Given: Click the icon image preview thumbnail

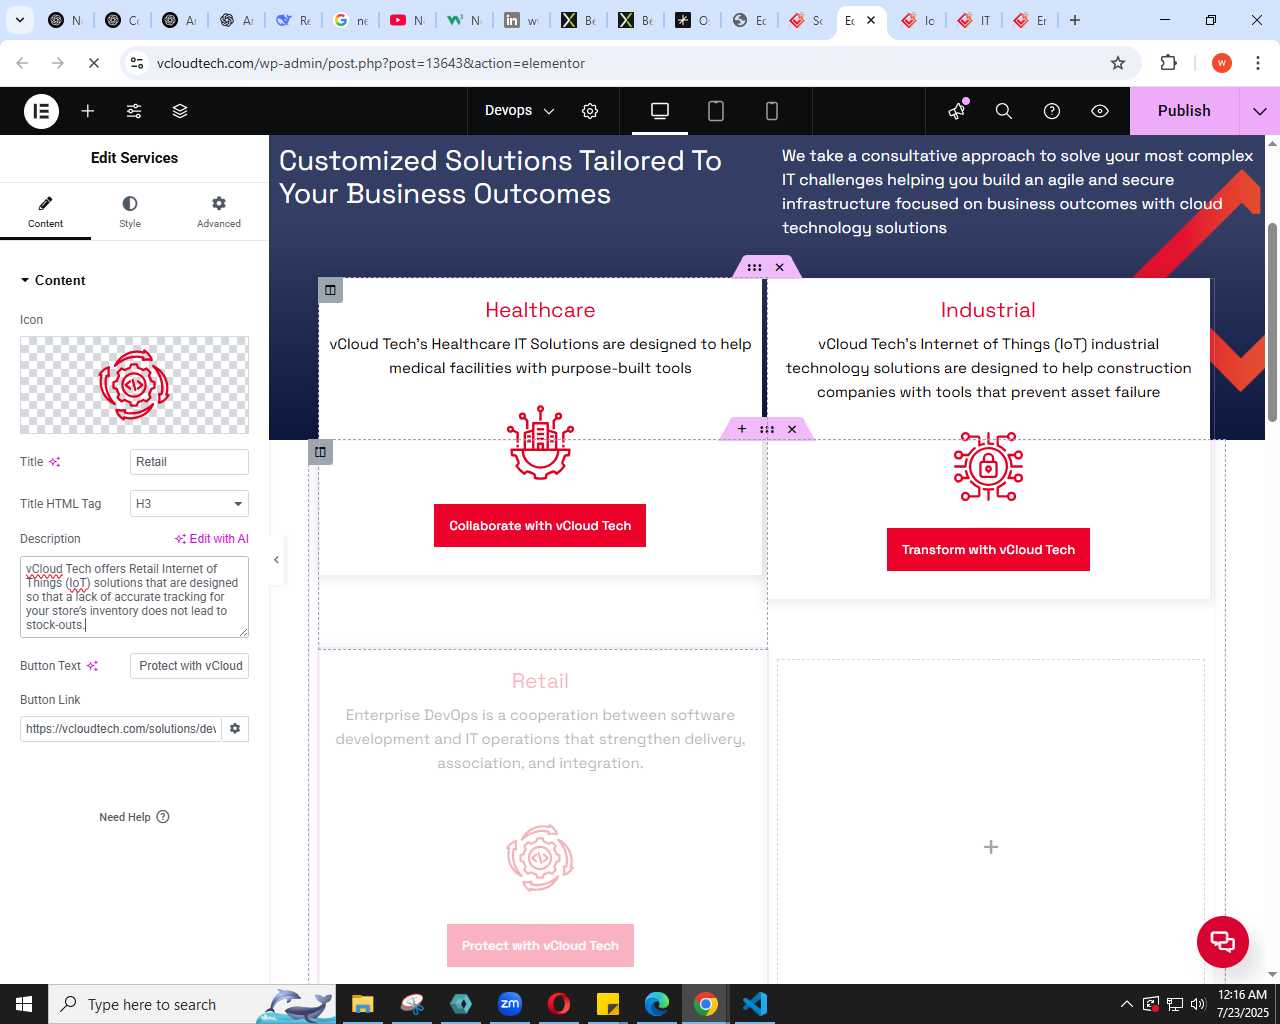Looking at the screenshot, I should pos(134,385).
